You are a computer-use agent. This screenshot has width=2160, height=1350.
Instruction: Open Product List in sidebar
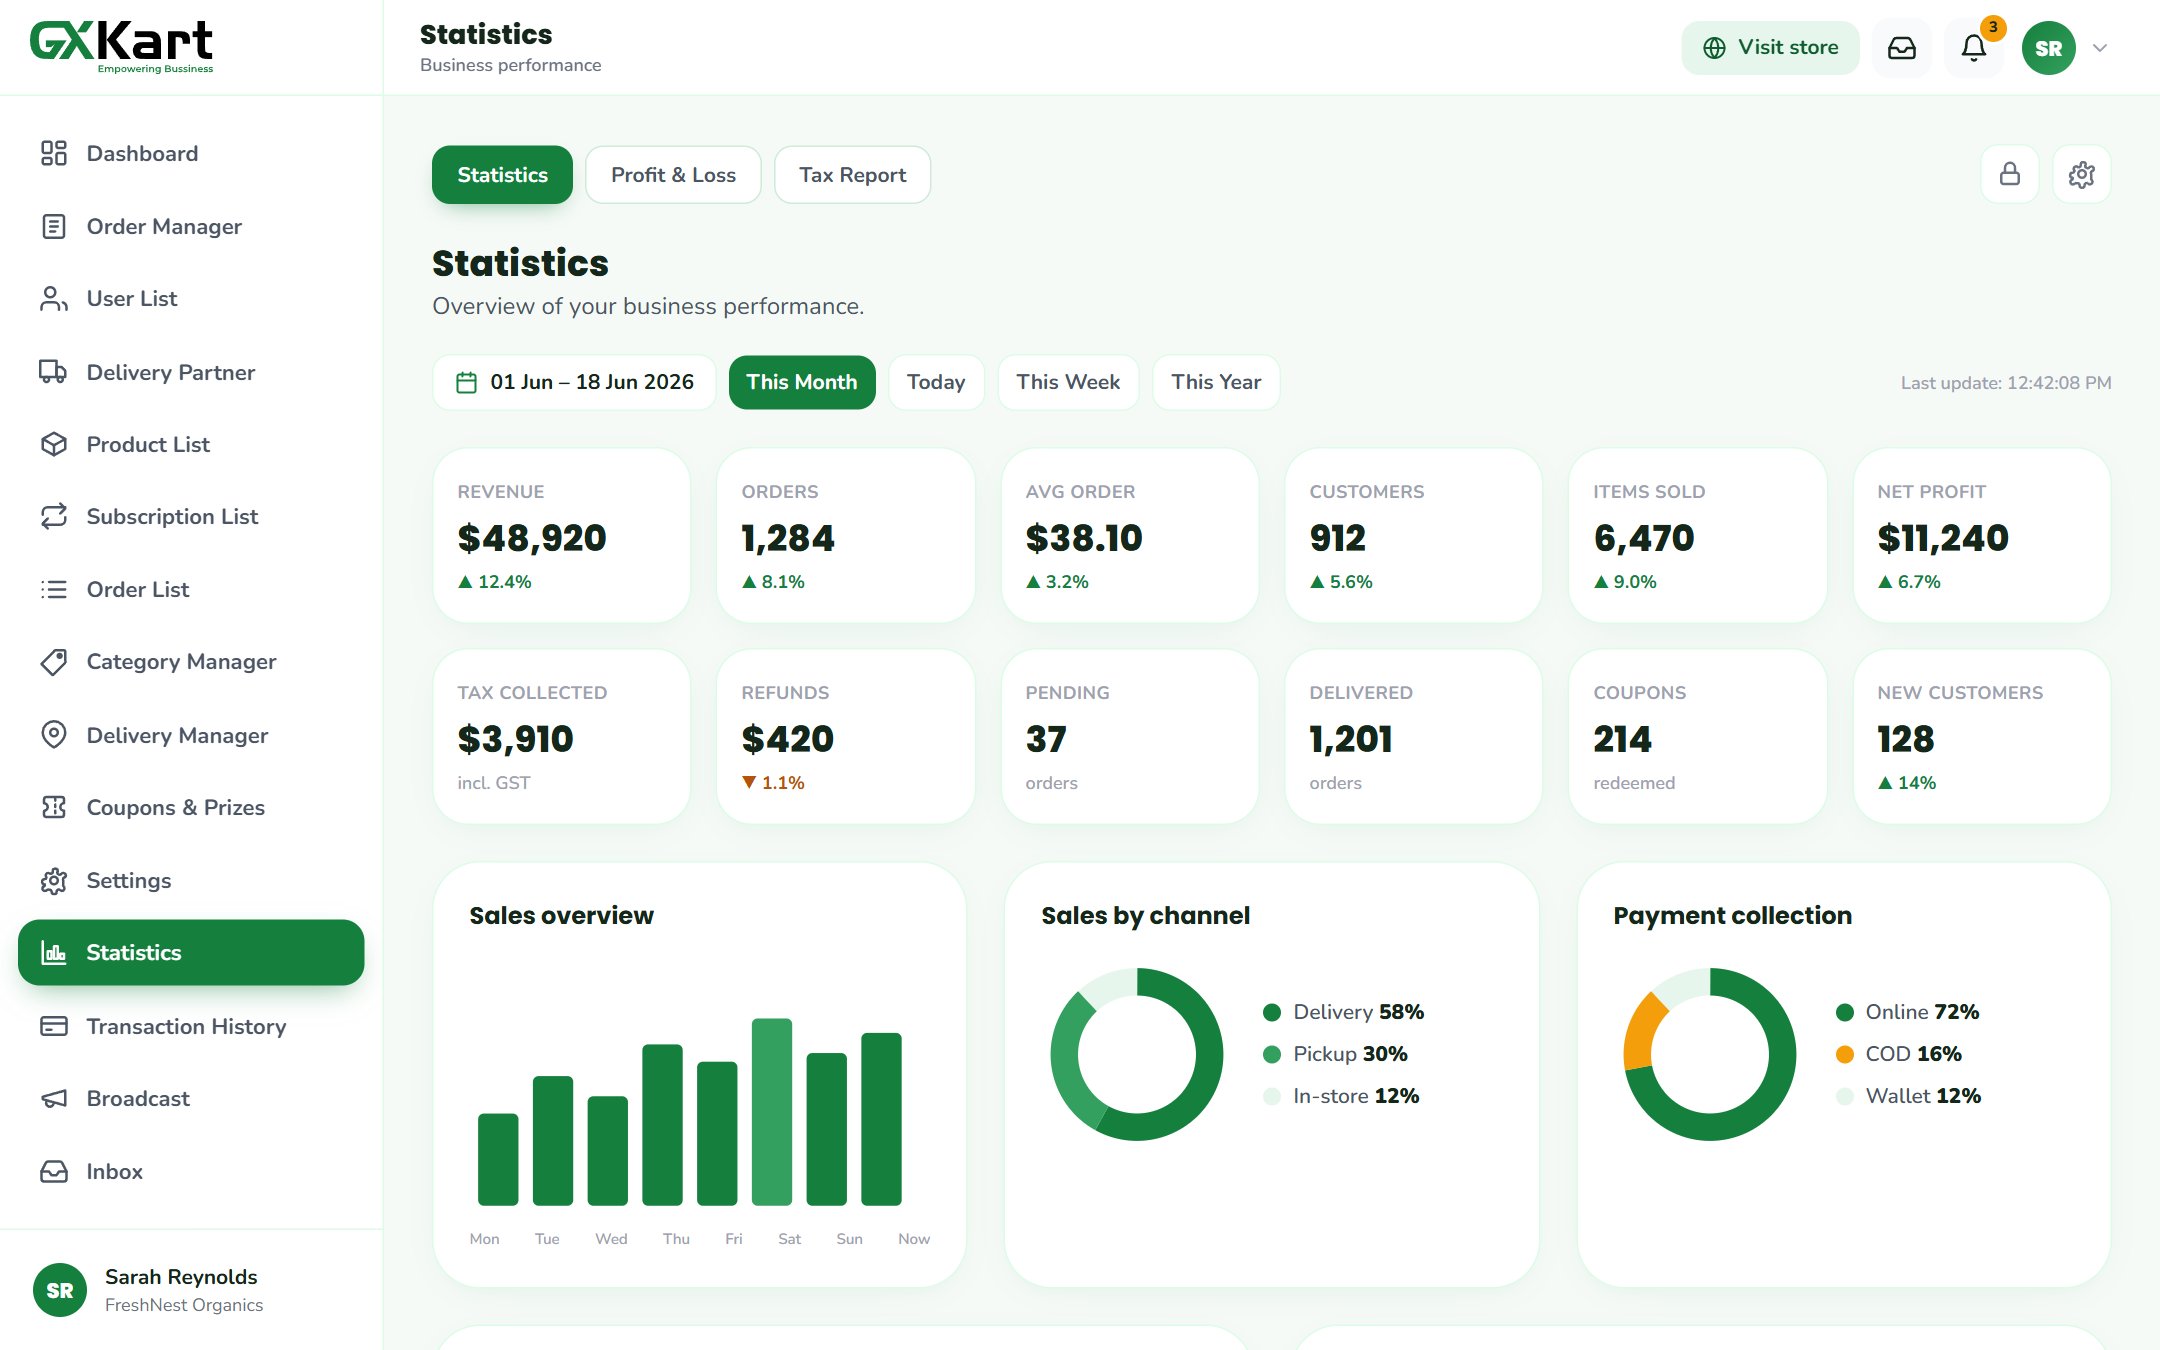click(x=191, y=444)
